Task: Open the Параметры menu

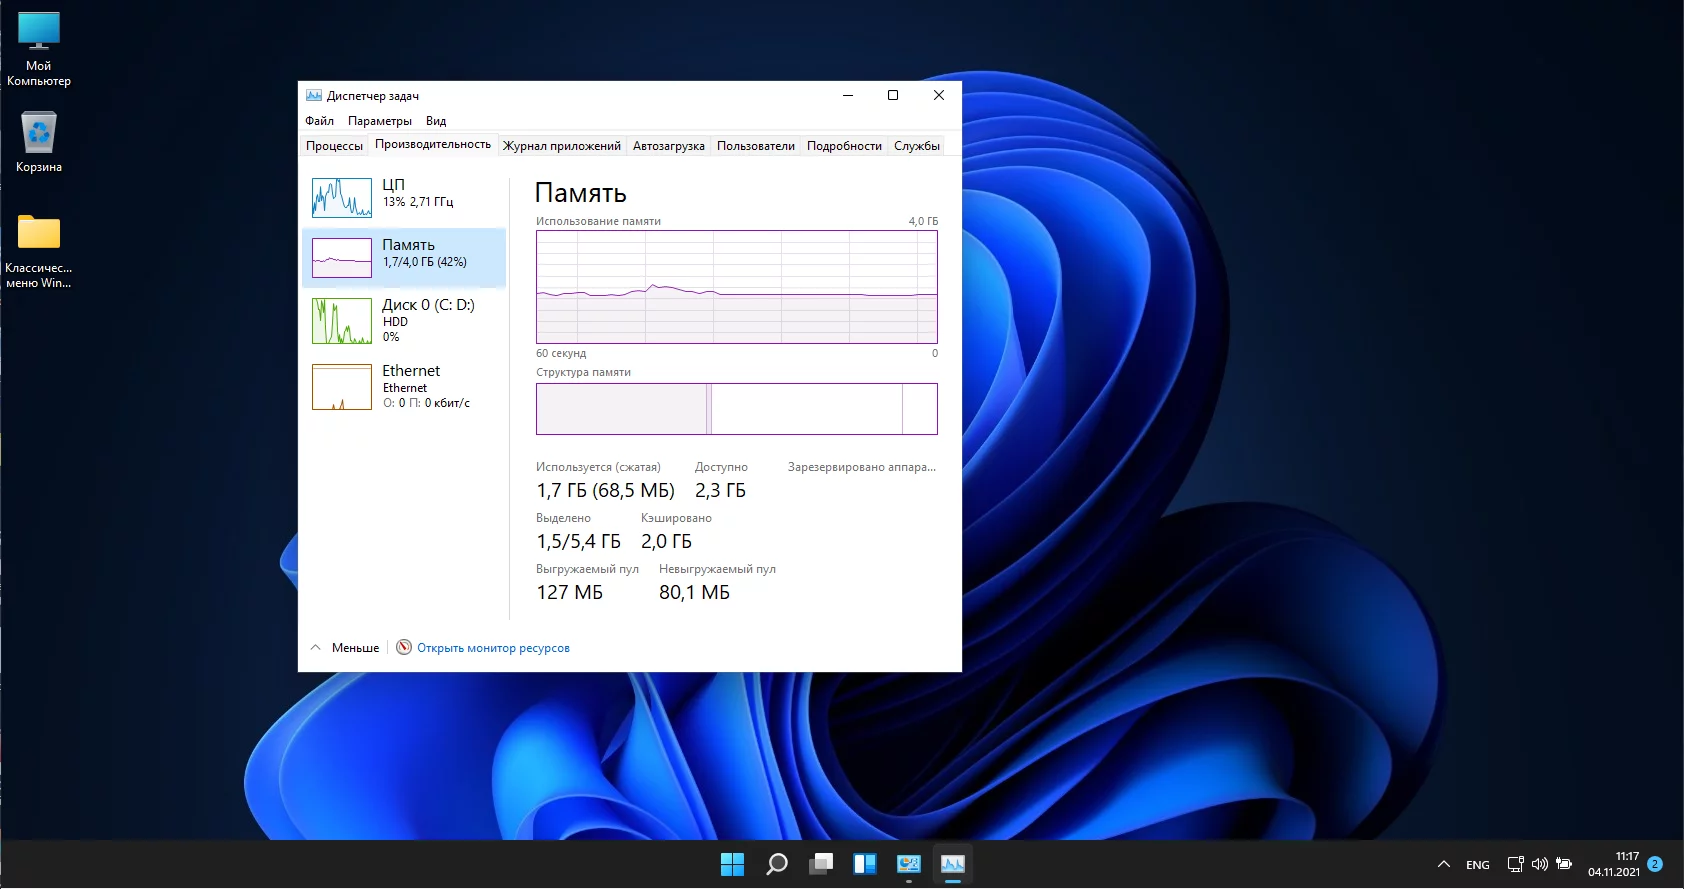Action: (379, 121)
